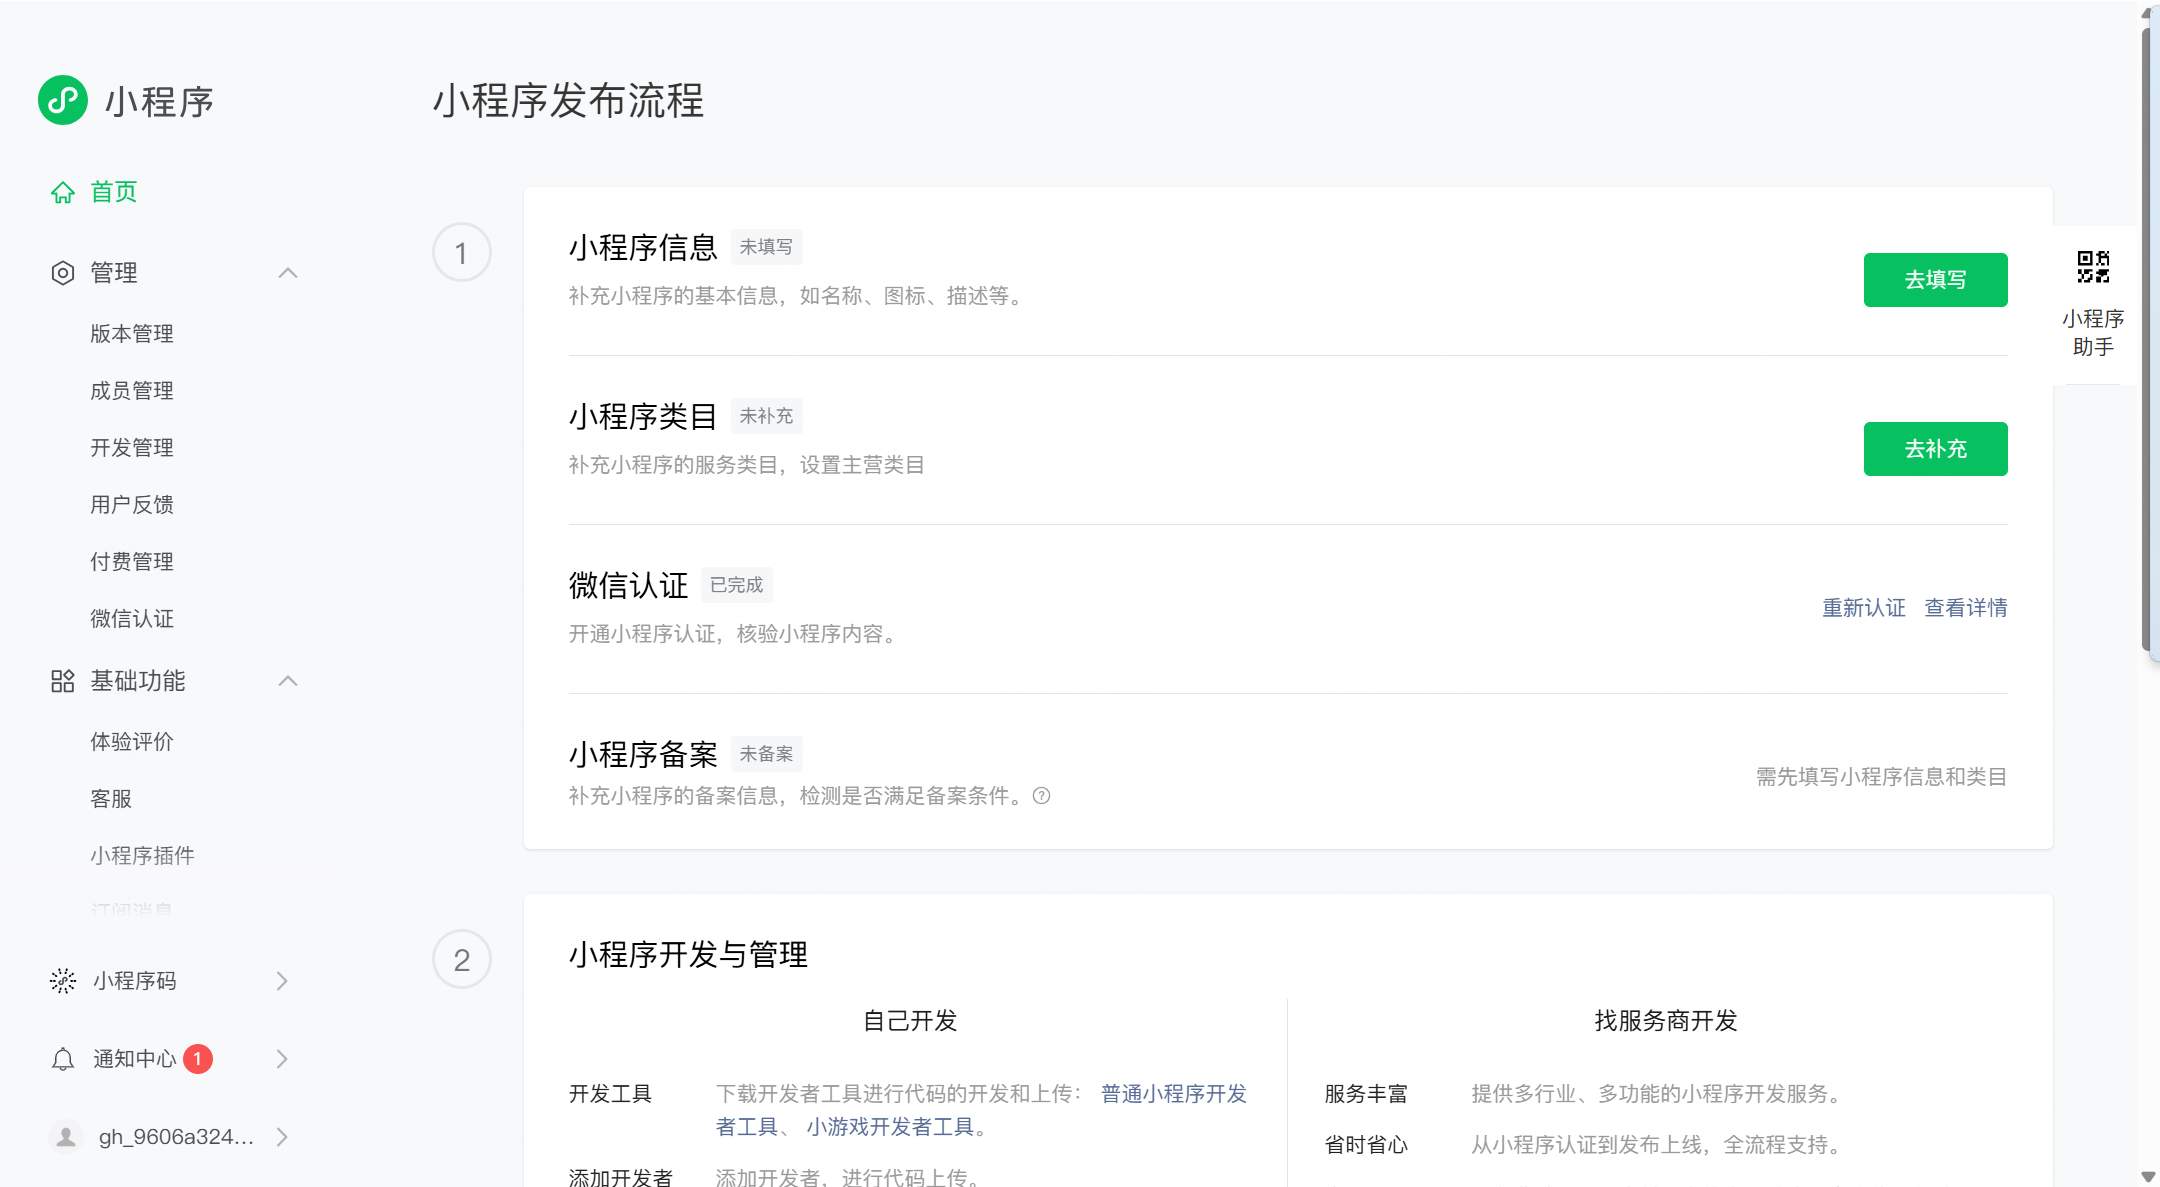The height and width of the screenshot is (1187, 2160).
Task: Click the account avatar icon
Action: 66,1137
